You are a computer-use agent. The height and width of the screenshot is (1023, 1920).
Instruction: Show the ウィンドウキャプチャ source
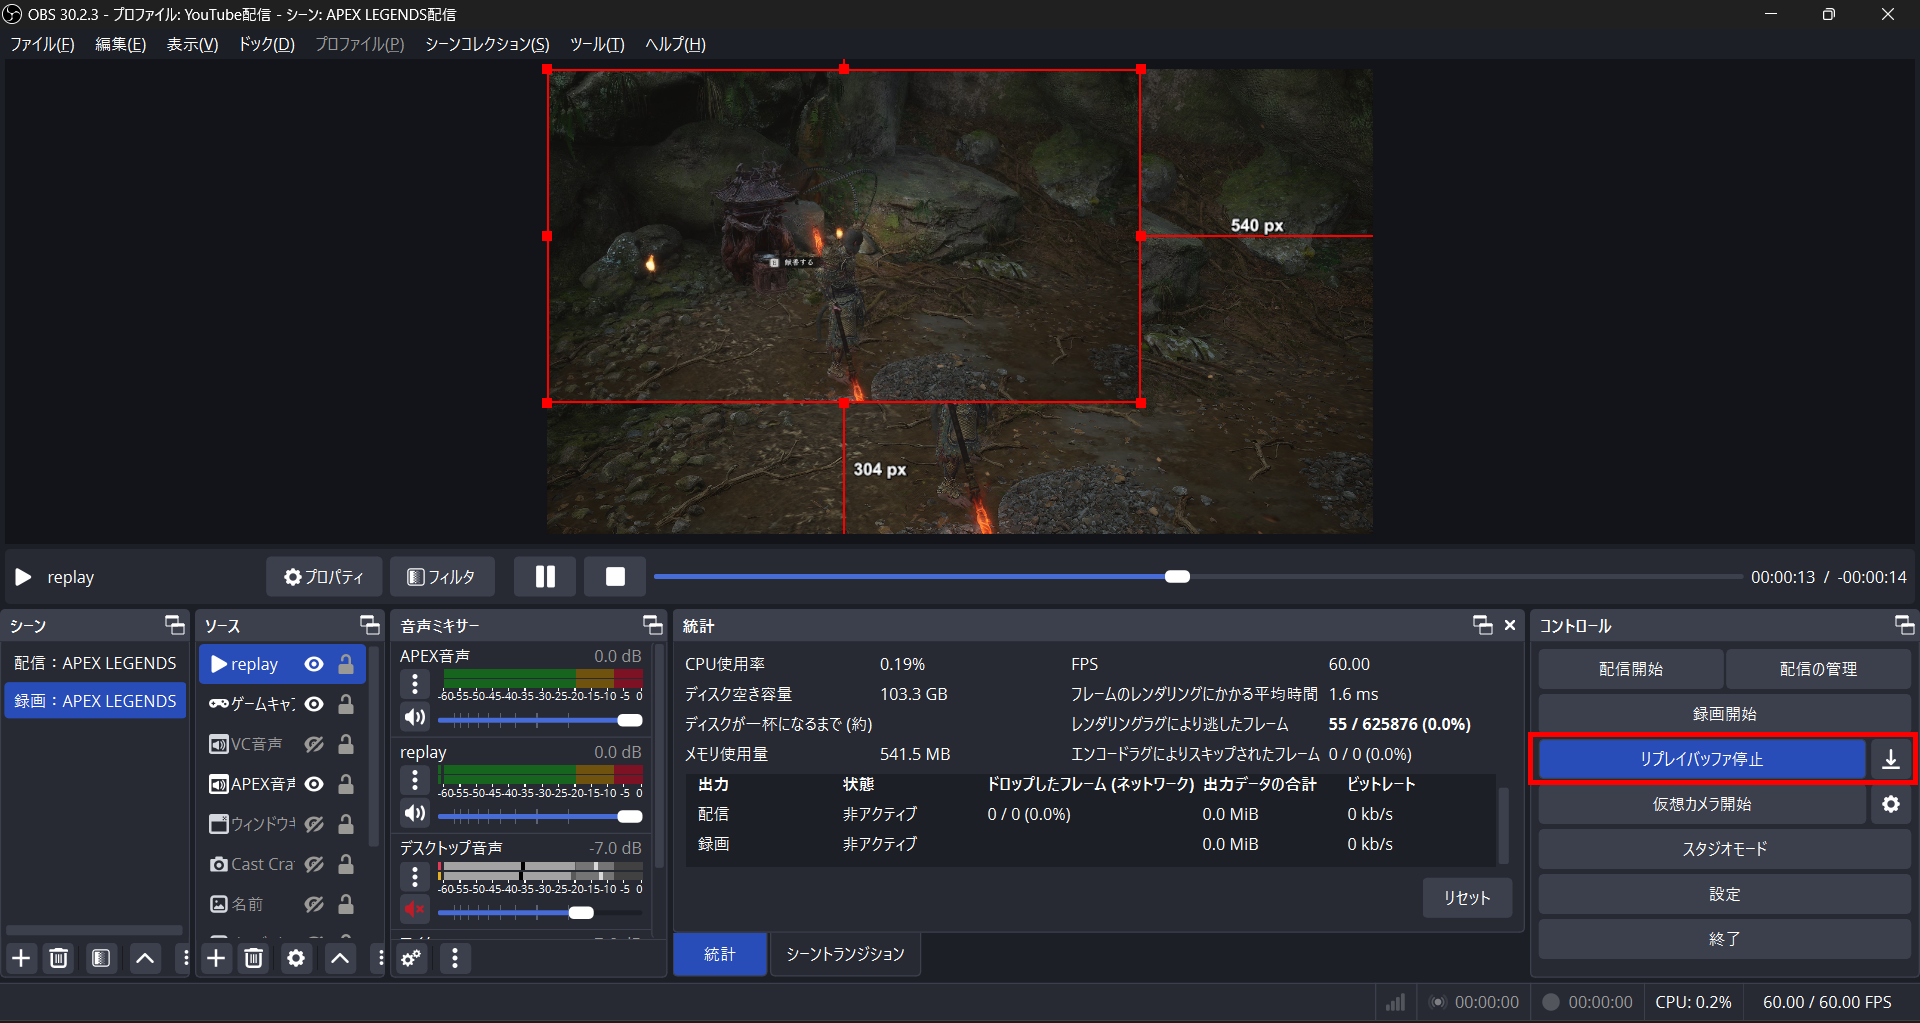click(x=314, y=824)
